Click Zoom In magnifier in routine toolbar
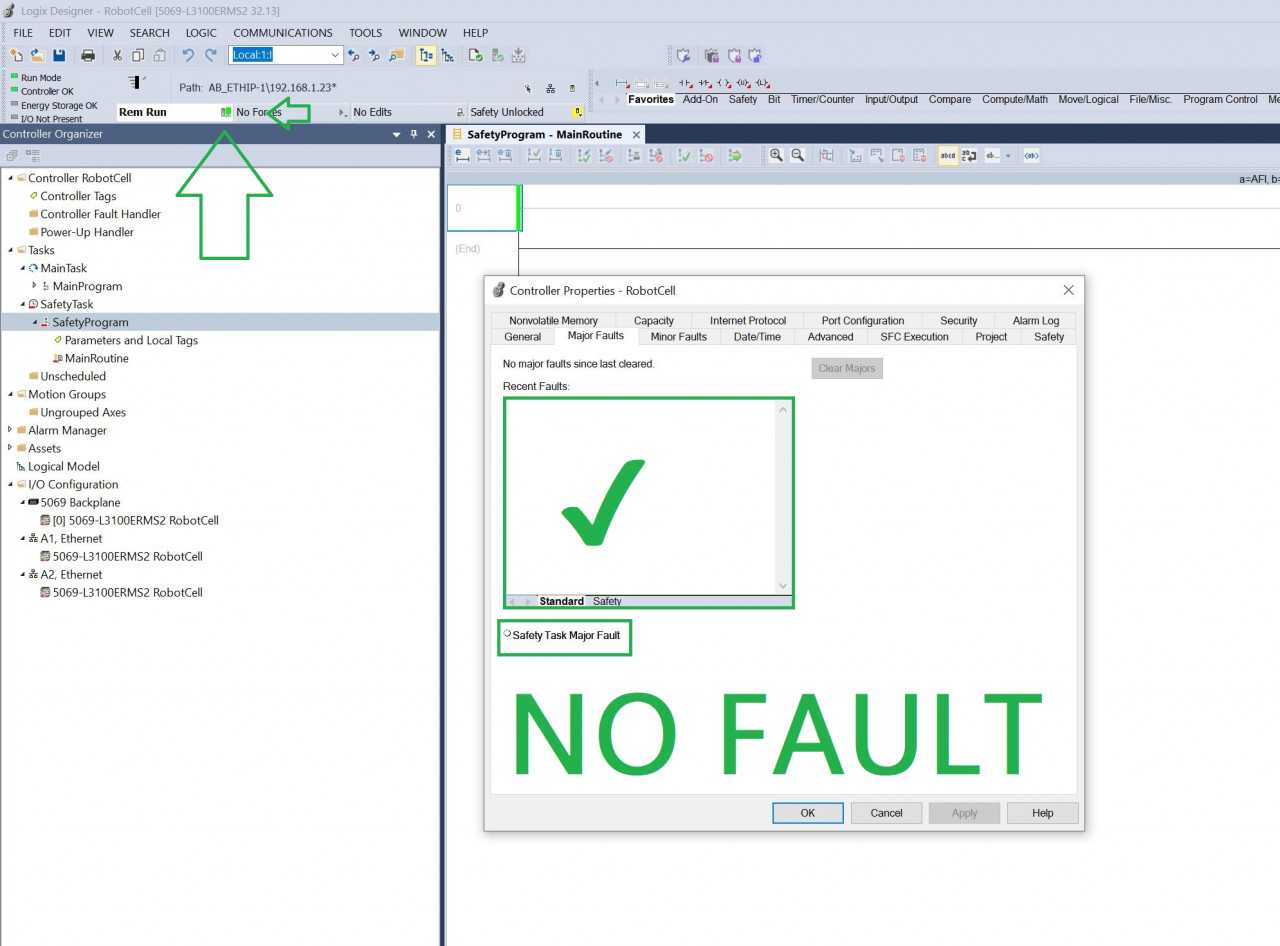 pyautogui.click(x=776, y=155)
